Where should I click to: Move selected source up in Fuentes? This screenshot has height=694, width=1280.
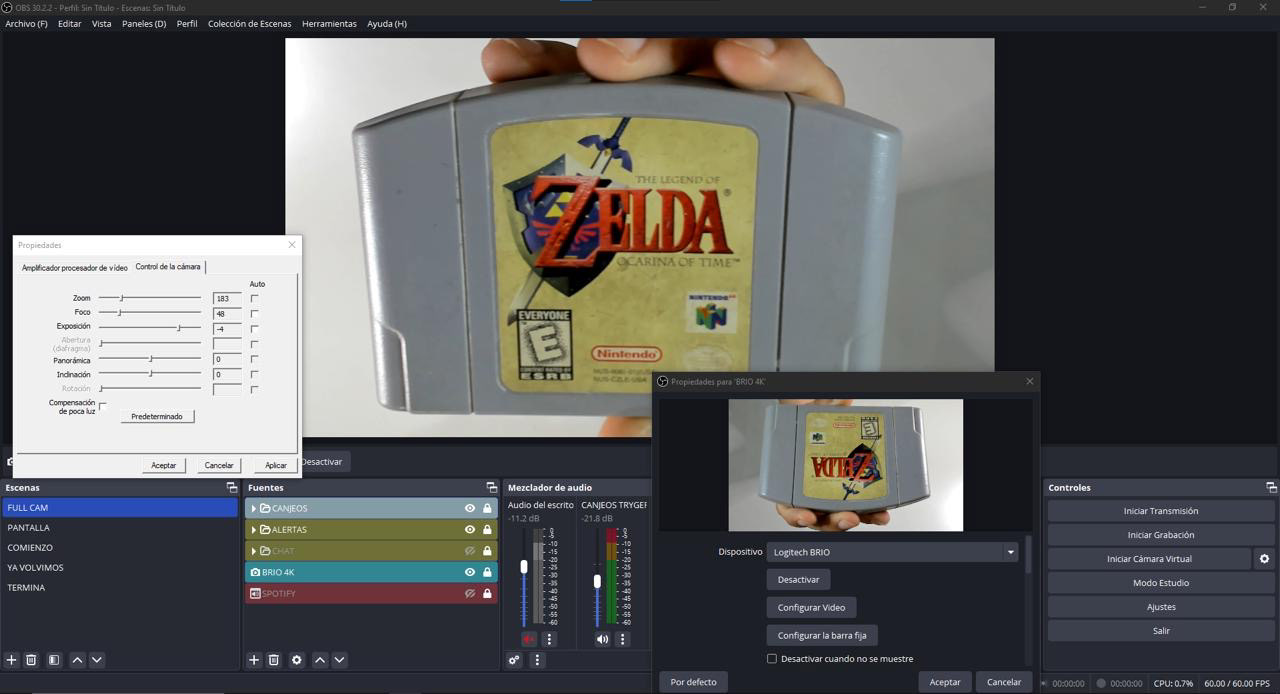coord(320,660)
